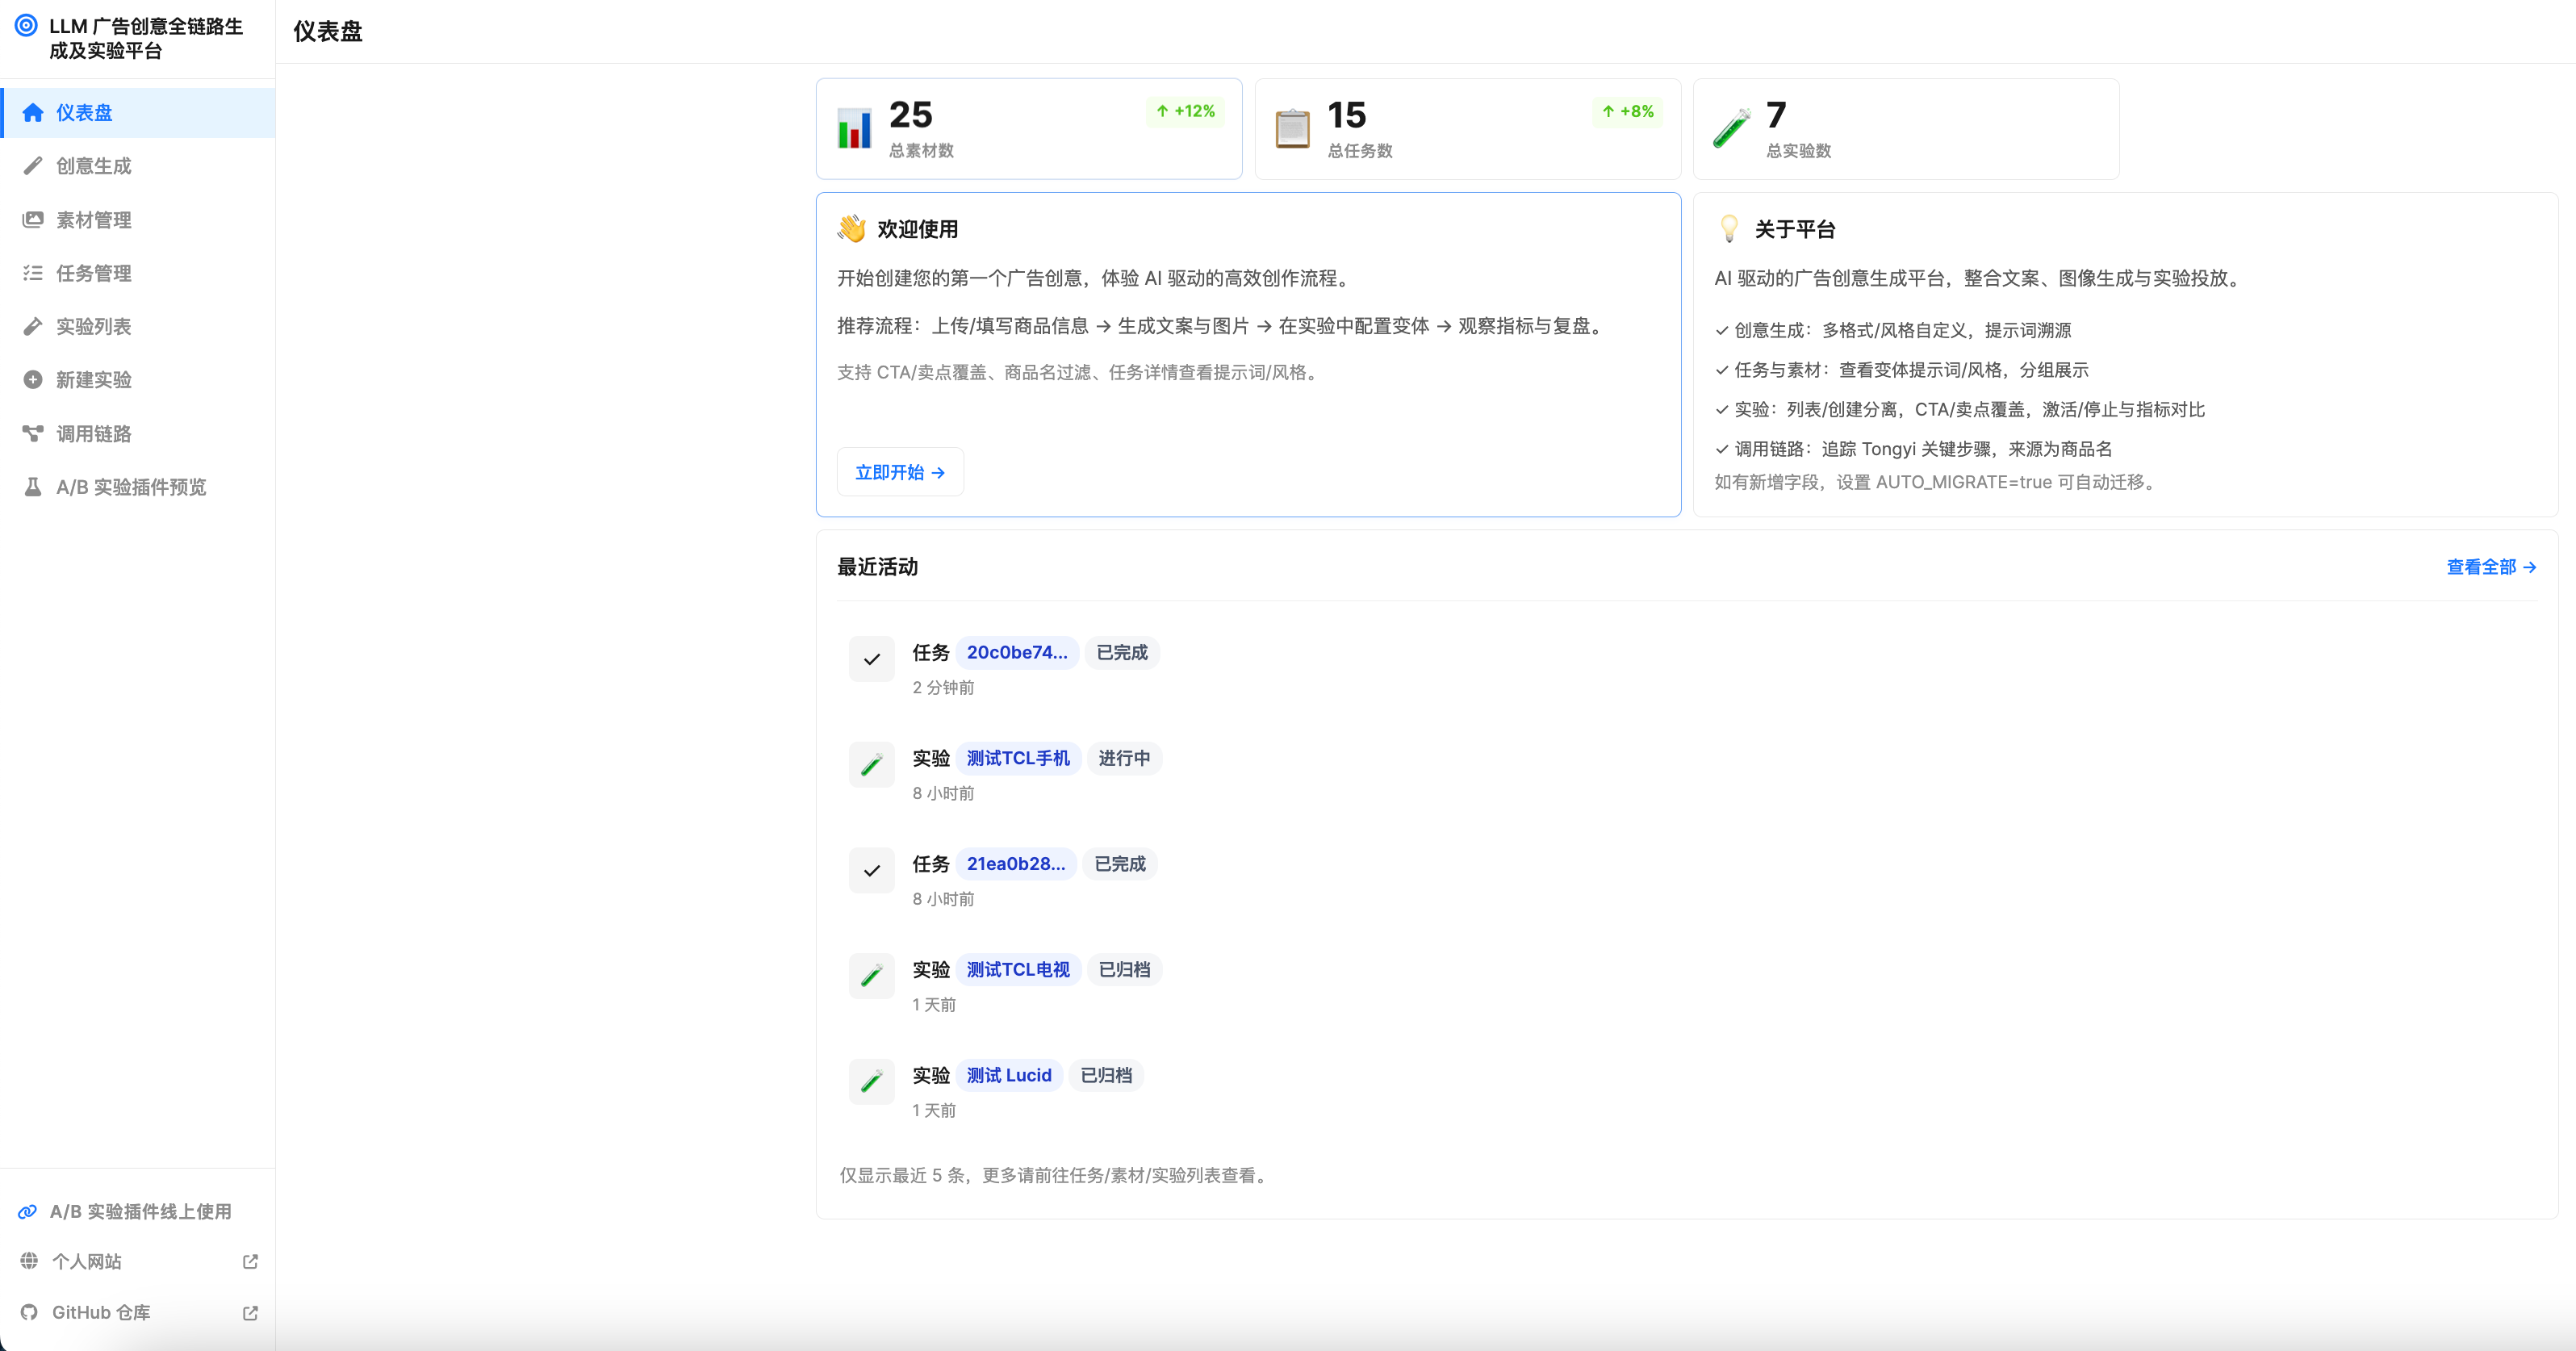The width and height of the screenshot is (2576, 1351).
Task: Click the test tube icon for 测试 Lucid
Action: coord(872,1082)
